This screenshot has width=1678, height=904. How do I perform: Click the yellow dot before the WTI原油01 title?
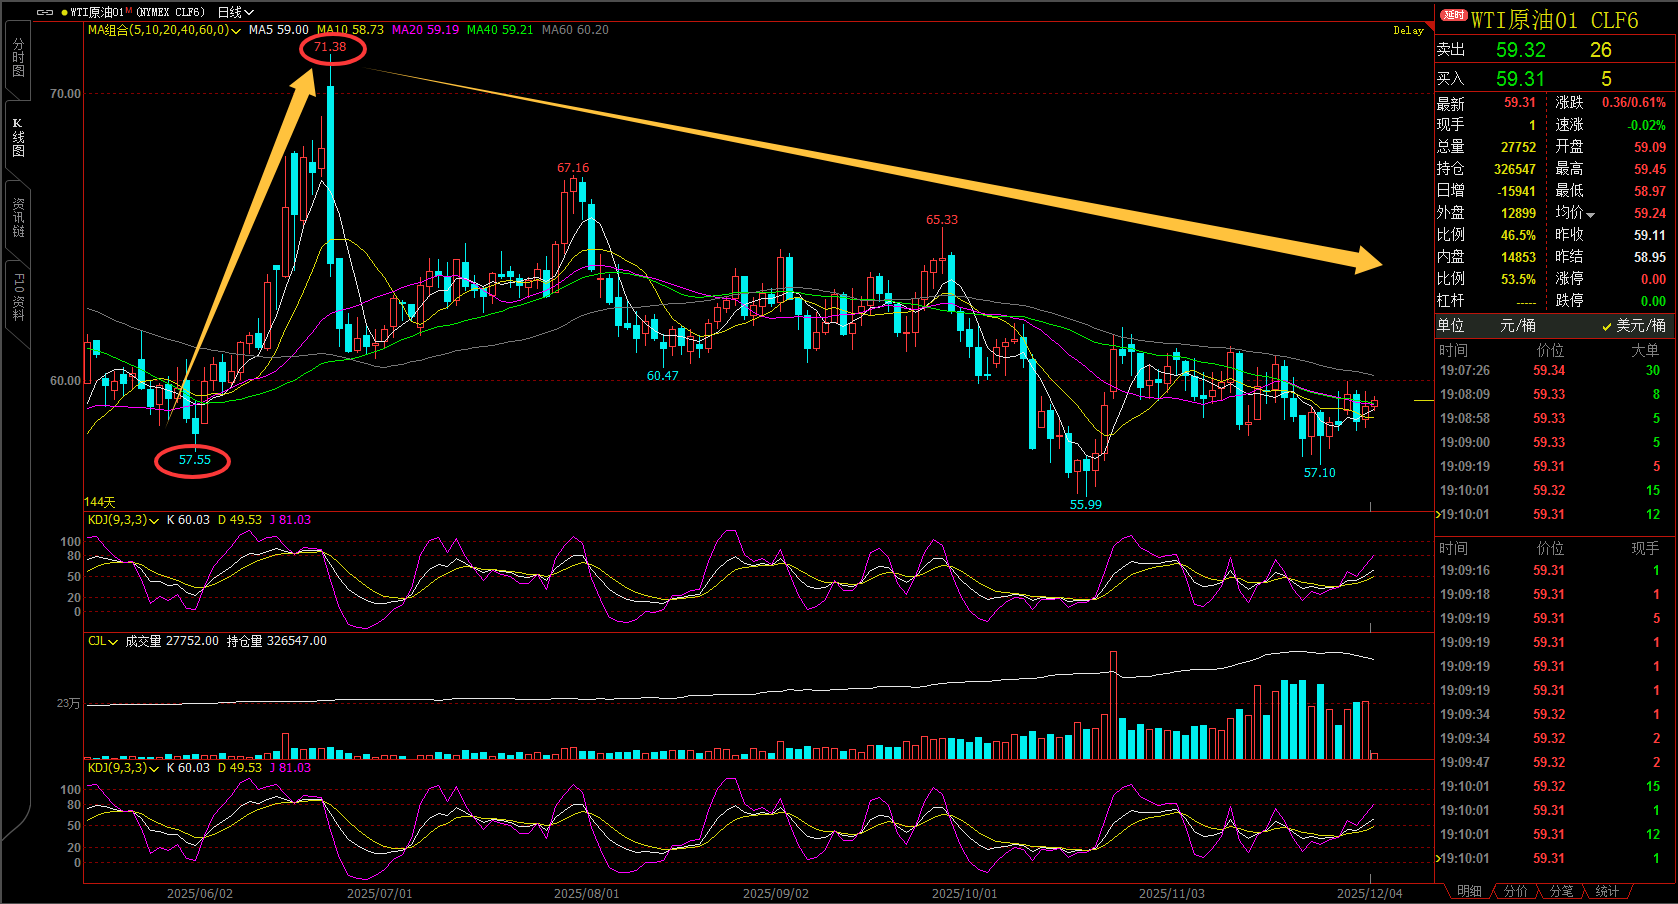64,12
